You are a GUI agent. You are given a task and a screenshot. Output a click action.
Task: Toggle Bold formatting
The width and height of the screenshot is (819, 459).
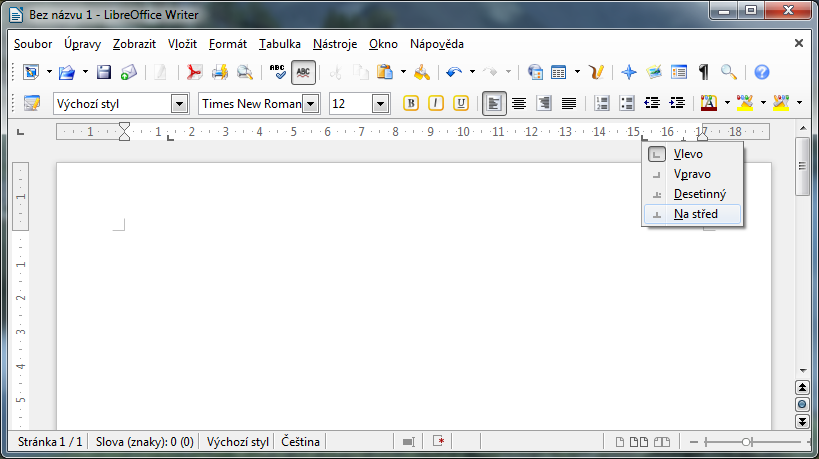point(411,103)
